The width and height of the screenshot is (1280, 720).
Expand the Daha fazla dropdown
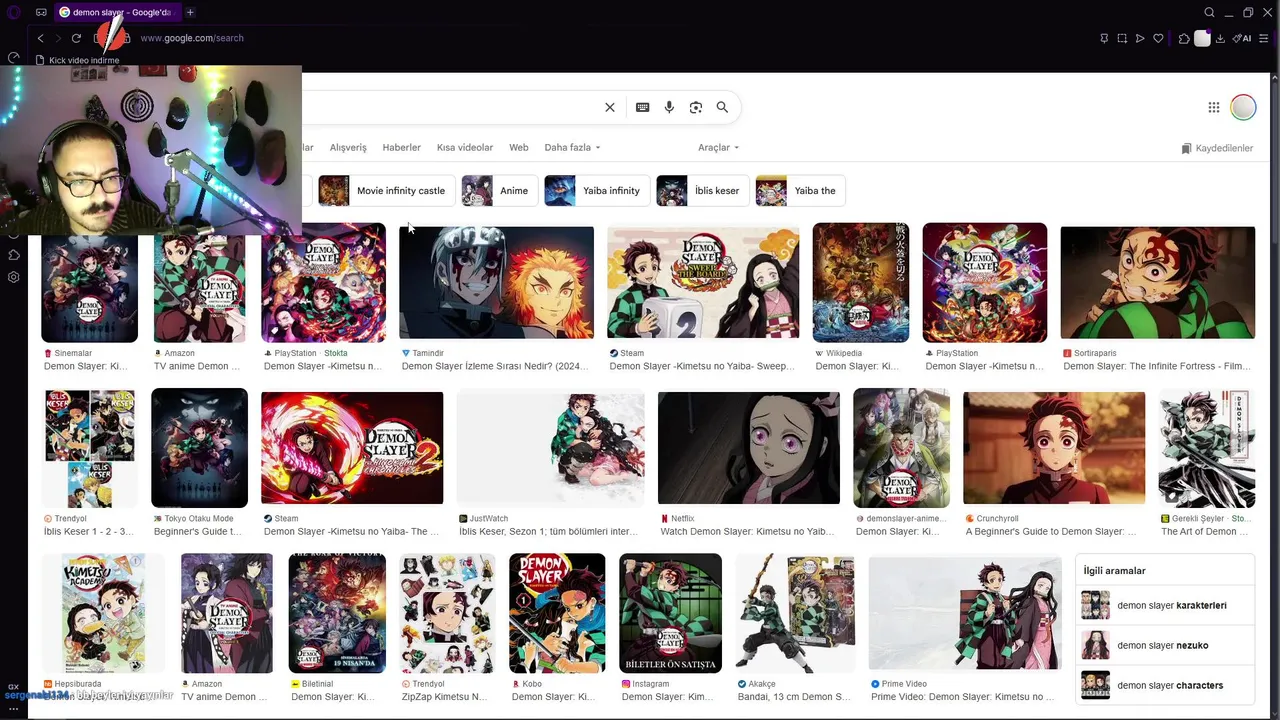572,147
